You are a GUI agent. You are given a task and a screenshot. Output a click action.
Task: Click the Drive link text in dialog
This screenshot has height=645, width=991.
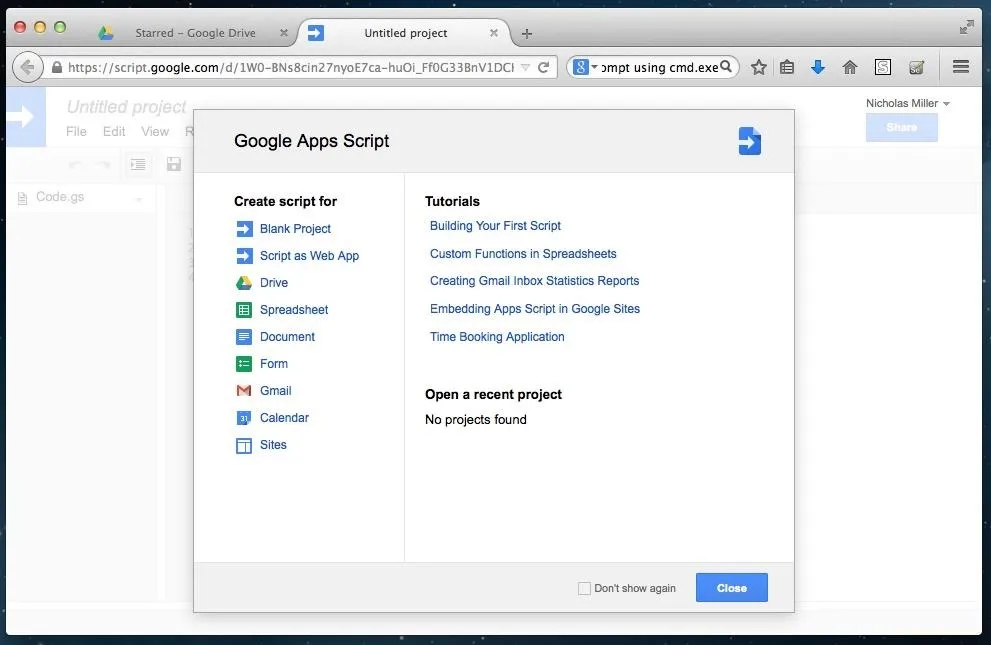point(274,283)
